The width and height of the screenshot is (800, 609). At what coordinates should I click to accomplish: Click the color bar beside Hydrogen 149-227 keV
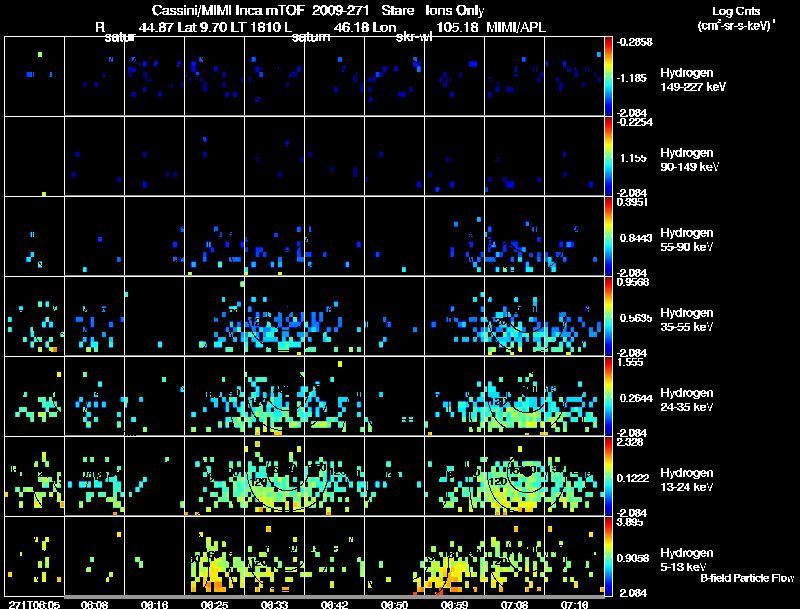[x=608, y=76]
